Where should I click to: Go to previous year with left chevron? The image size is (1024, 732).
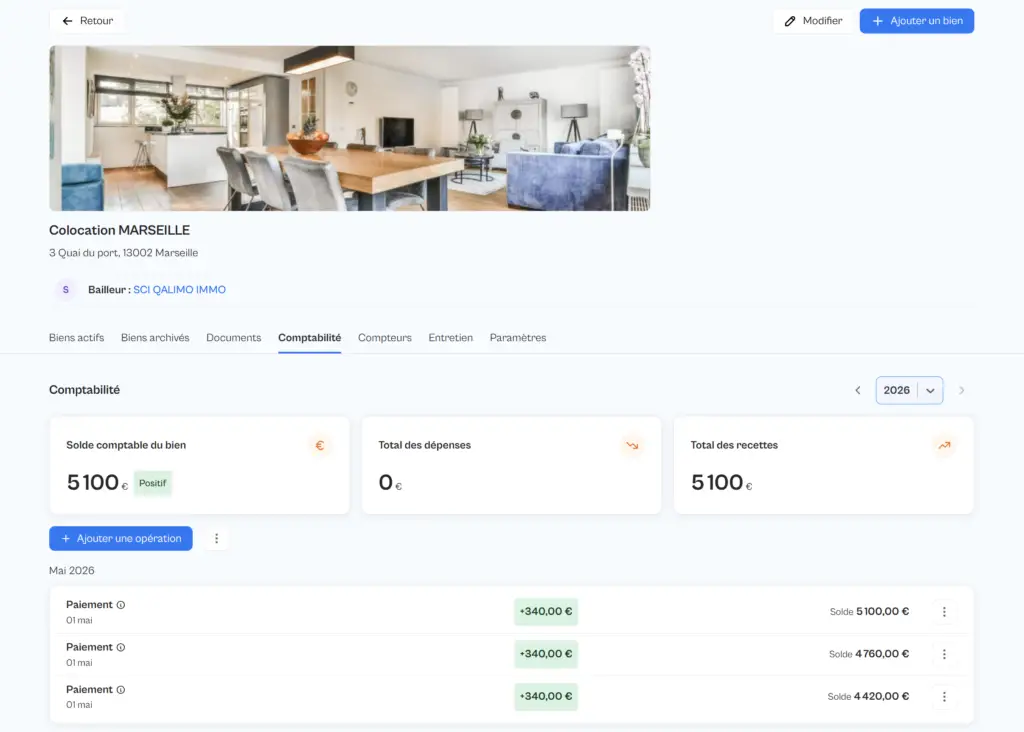point(857,390)
